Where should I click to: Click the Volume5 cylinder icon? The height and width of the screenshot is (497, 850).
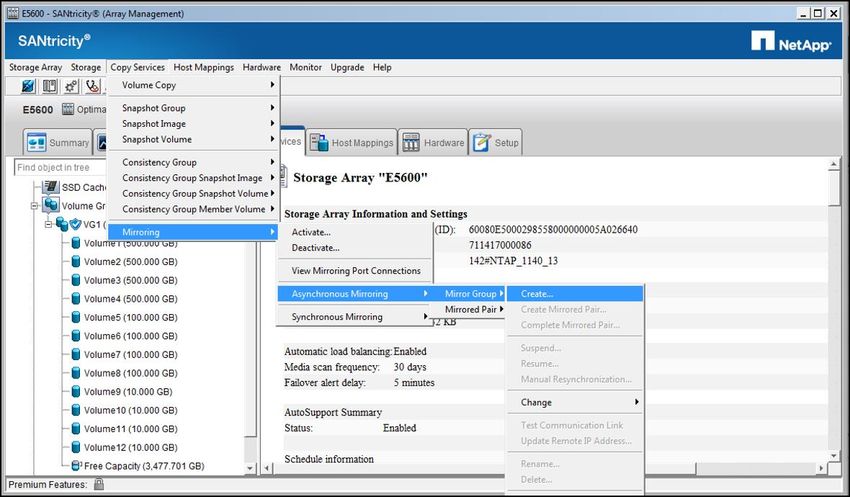coord(76,318)
